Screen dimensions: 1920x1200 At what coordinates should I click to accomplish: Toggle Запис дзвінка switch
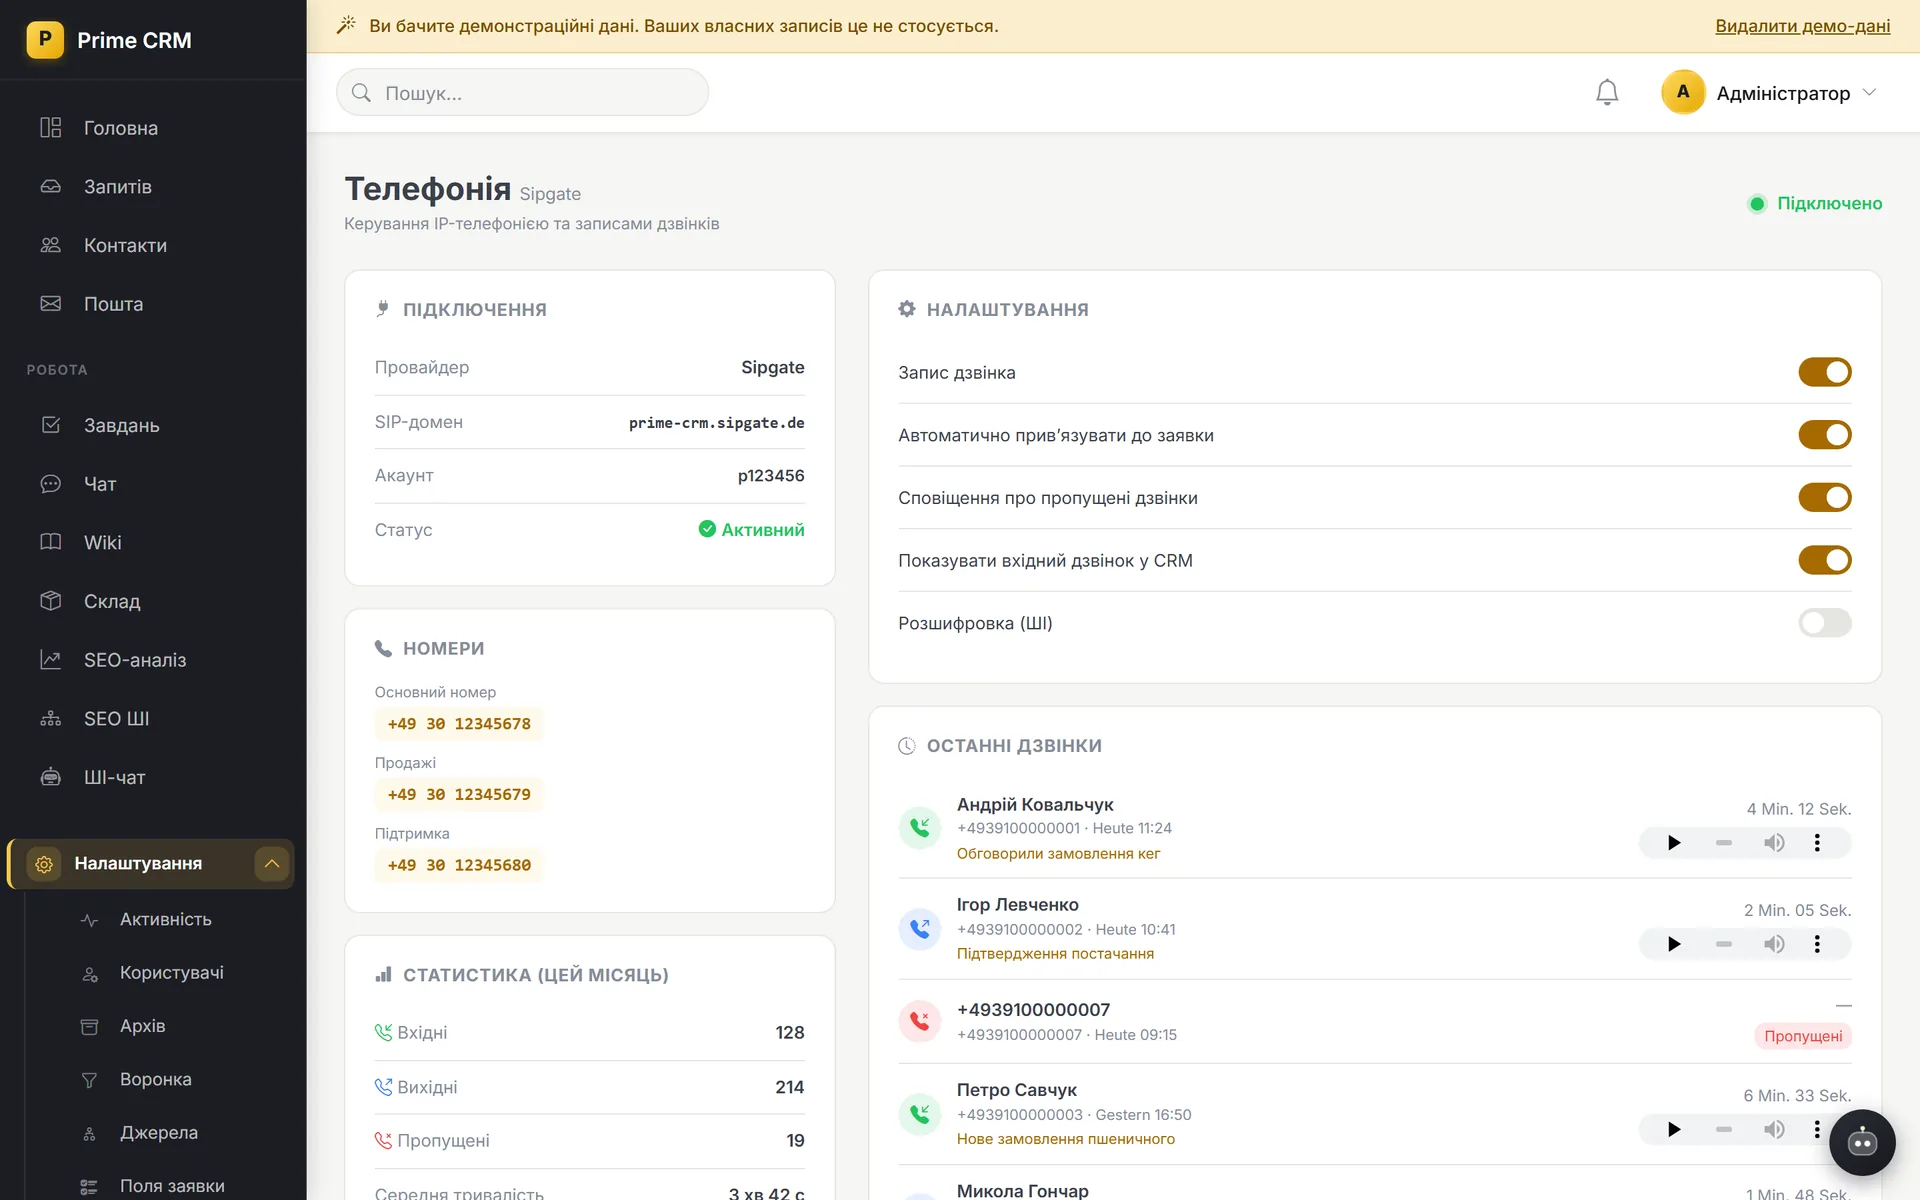pos(1824,372)
